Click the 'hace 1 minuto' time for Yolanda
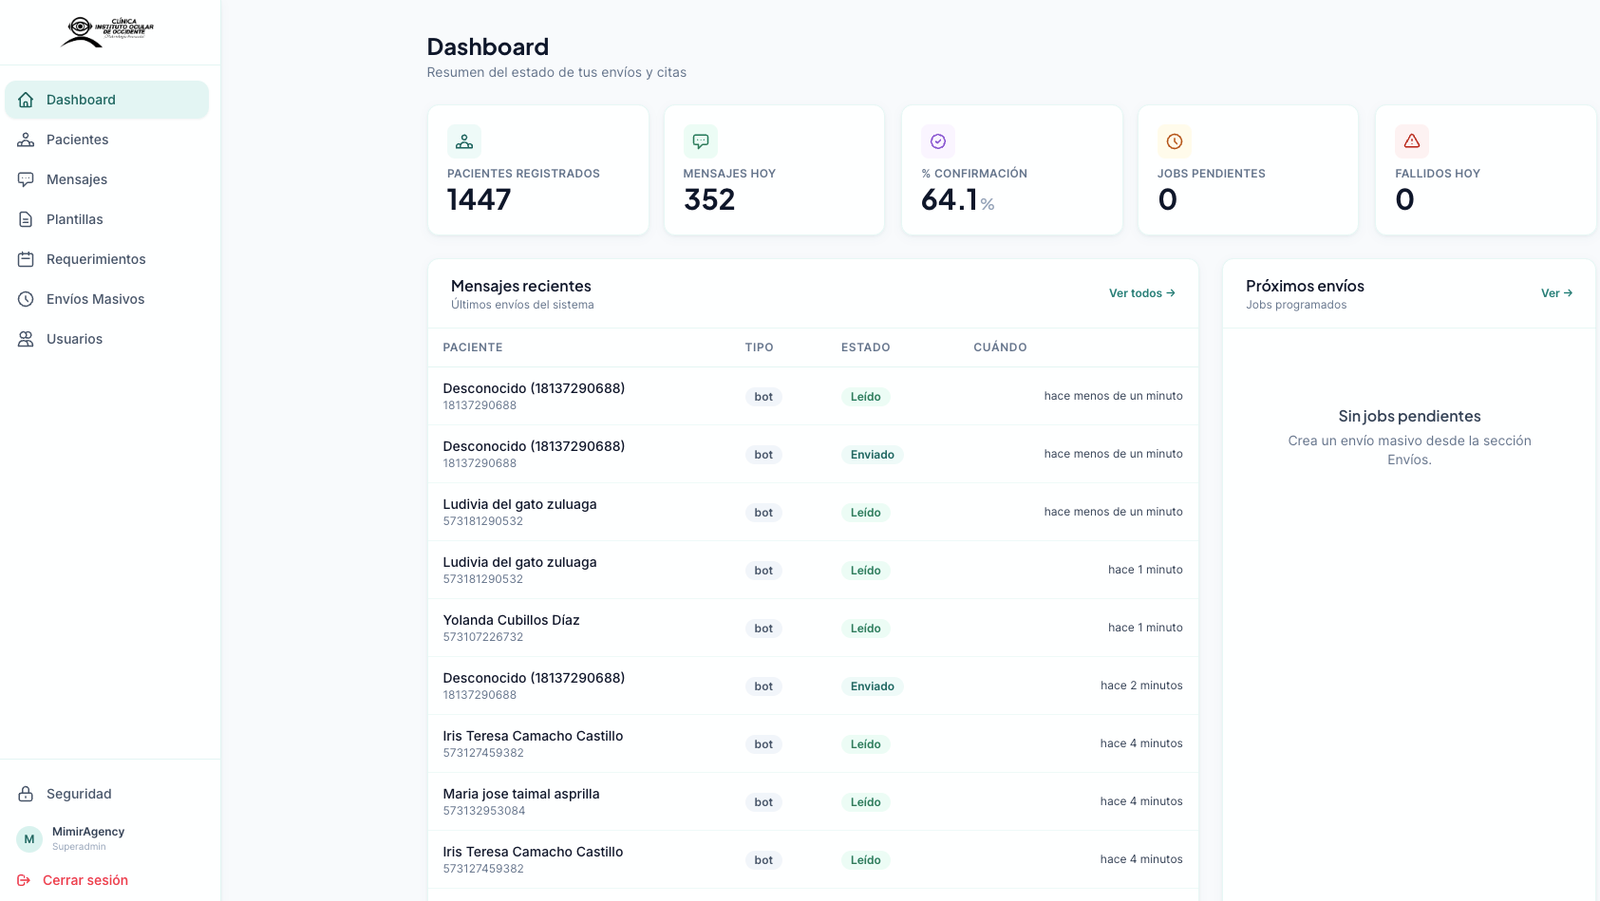The height and width of the screenshot is (901, 1600). (x=1145, y=628)
